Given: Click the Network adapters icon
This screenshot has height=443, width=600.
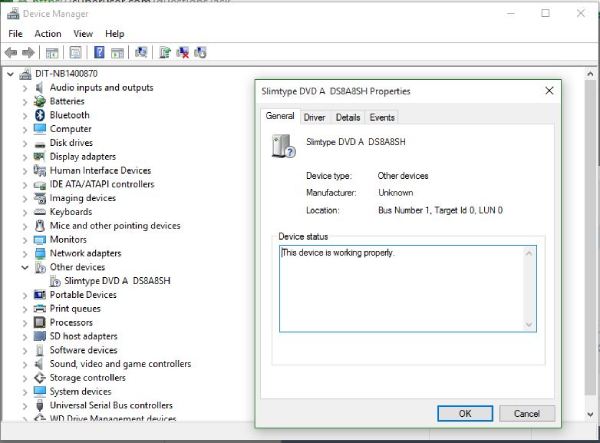Looking at the screenshot, I should [40, 253].
